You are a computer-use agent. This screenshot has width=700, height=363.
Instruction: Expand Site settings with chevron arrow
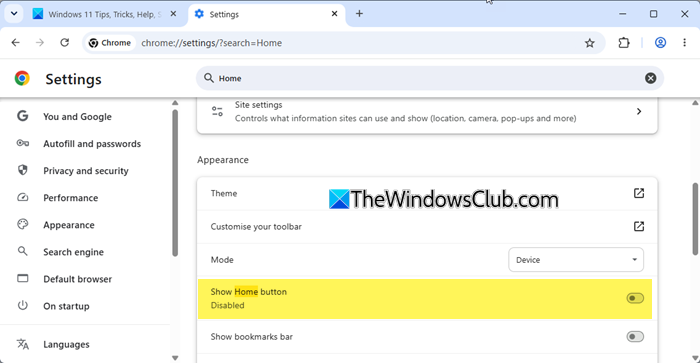pyautogui.click(x=639, y=111)
